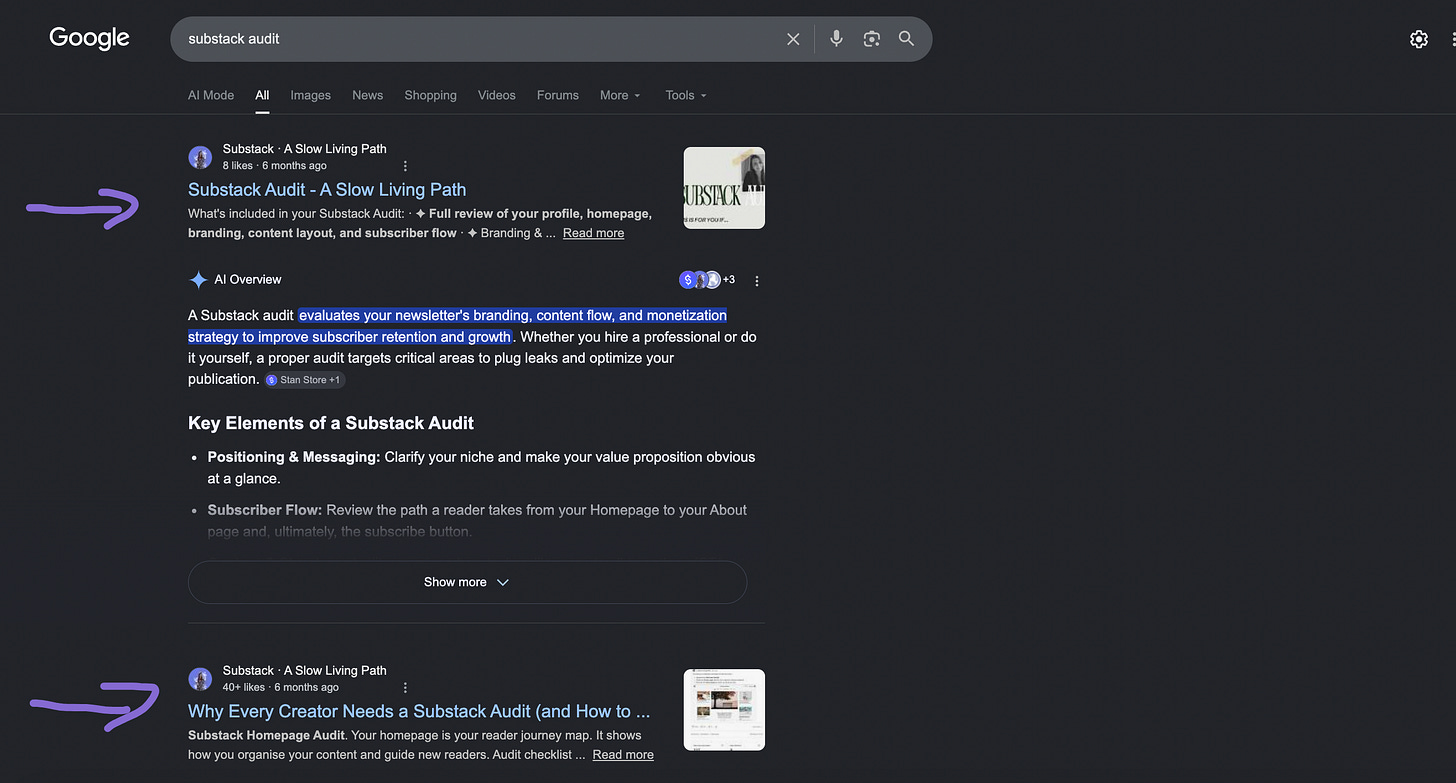Switch to AI Mode tab

tap(211, 95)
